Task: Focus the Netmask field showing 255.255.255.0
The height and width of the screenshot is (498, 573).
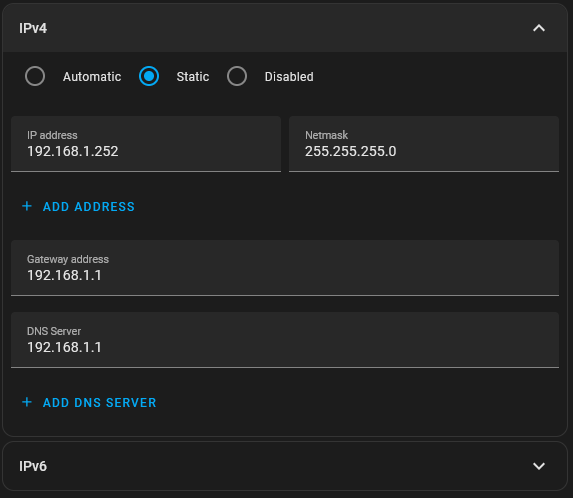Action: [424, 144]
